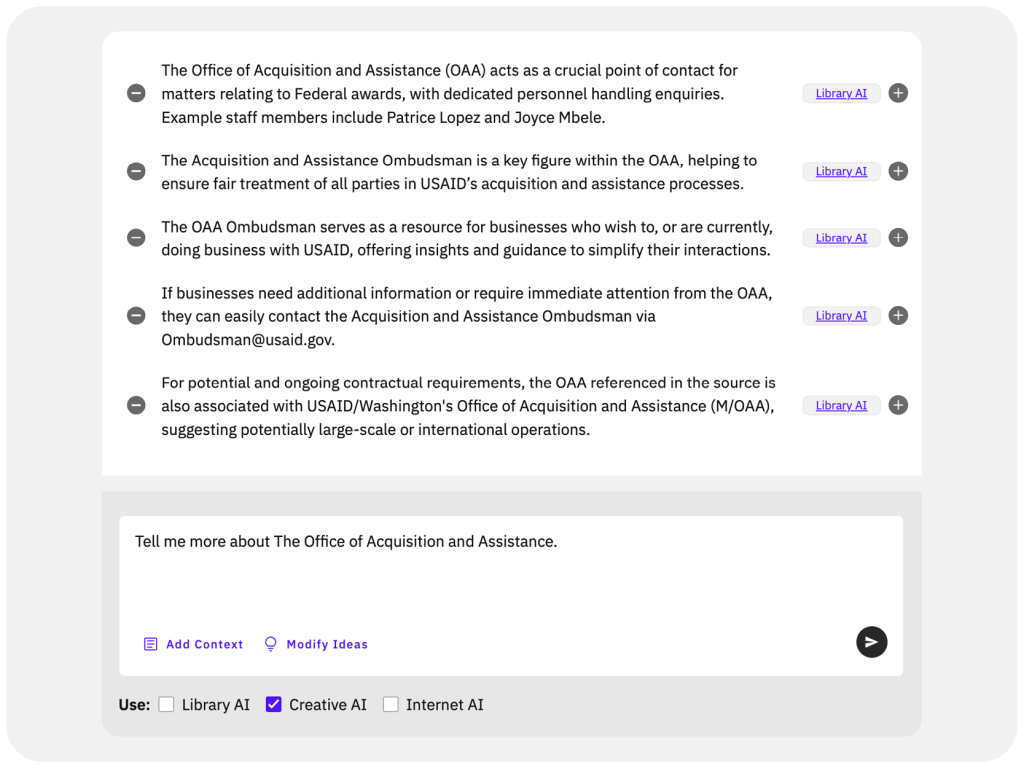The image size is (1024, 768).
Task: Click minus icon beside 'ensure fair treatment' idea
Action: click(x=136, y=171)
